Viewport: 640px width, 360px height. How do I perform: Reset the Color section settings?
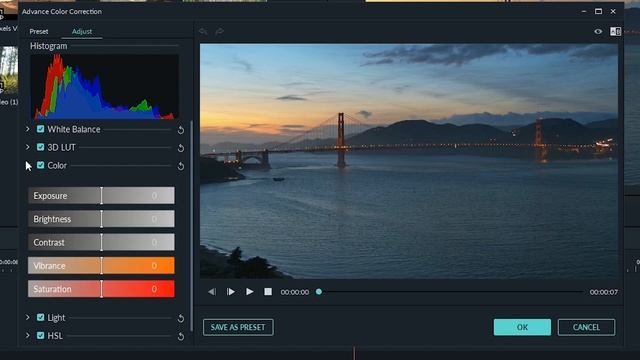coord(181,166)
